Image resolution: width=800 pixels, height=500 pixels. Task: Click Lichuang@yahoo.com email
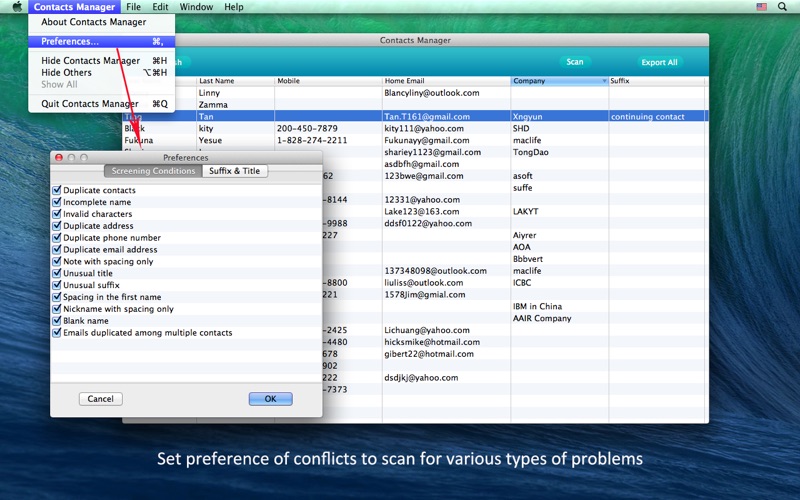[427, 330]
